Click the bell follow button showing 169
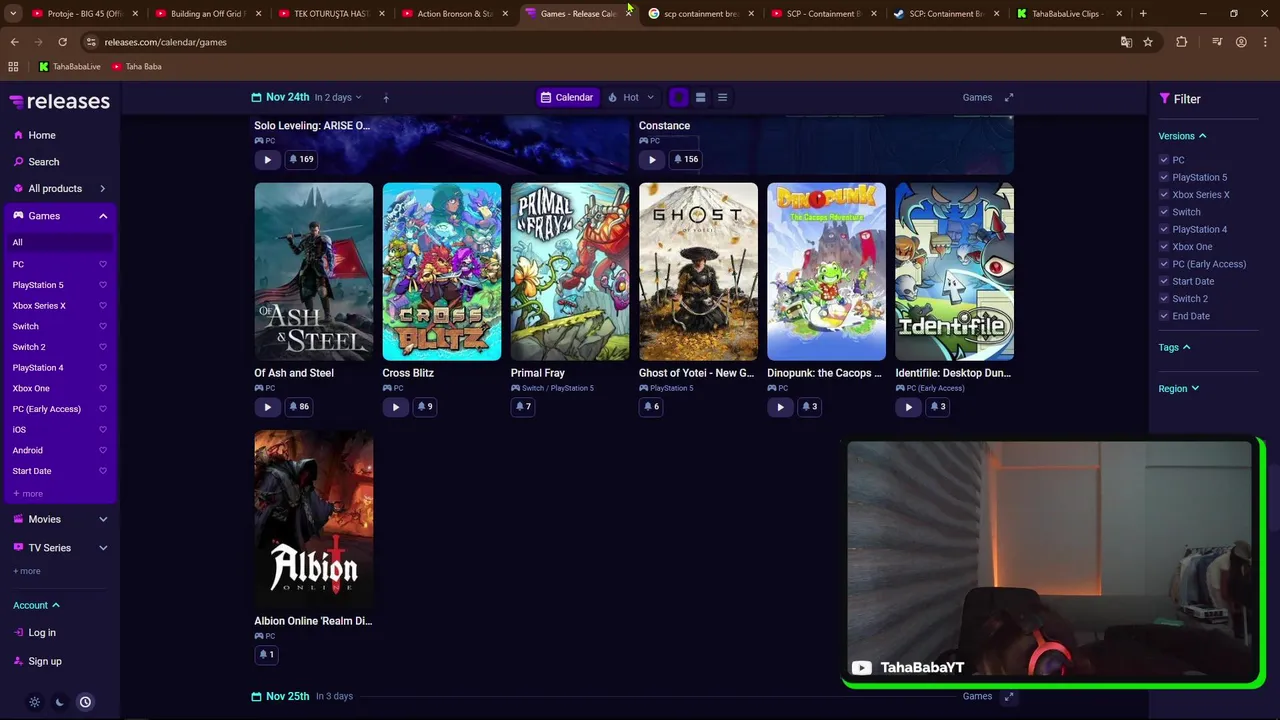The height and width of the screenshot is (720, 1280). pyautogui.click(x=301, y=159)
